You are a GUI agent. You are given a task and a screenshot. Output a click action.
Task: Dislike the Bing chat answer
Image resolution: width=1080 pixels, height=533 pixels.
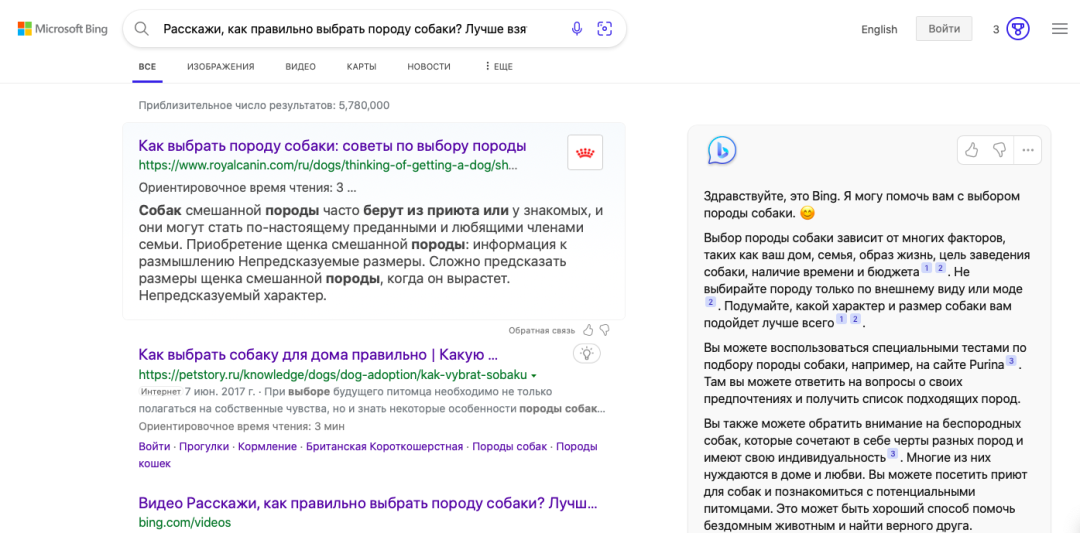click(999, 150)
